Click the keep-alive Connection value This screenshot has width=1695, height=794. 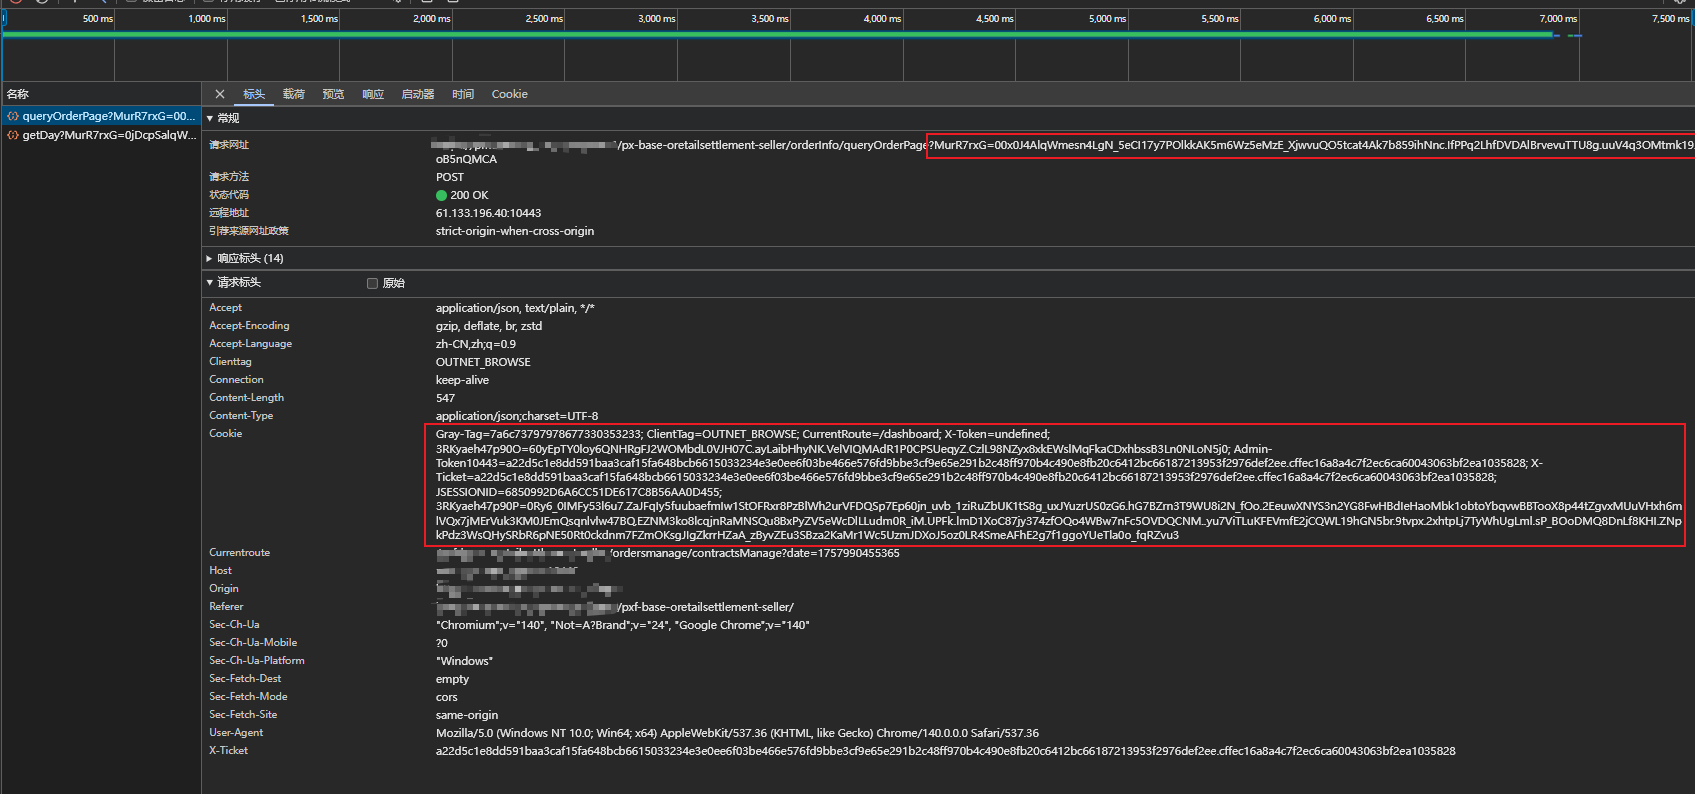point(462,380)
